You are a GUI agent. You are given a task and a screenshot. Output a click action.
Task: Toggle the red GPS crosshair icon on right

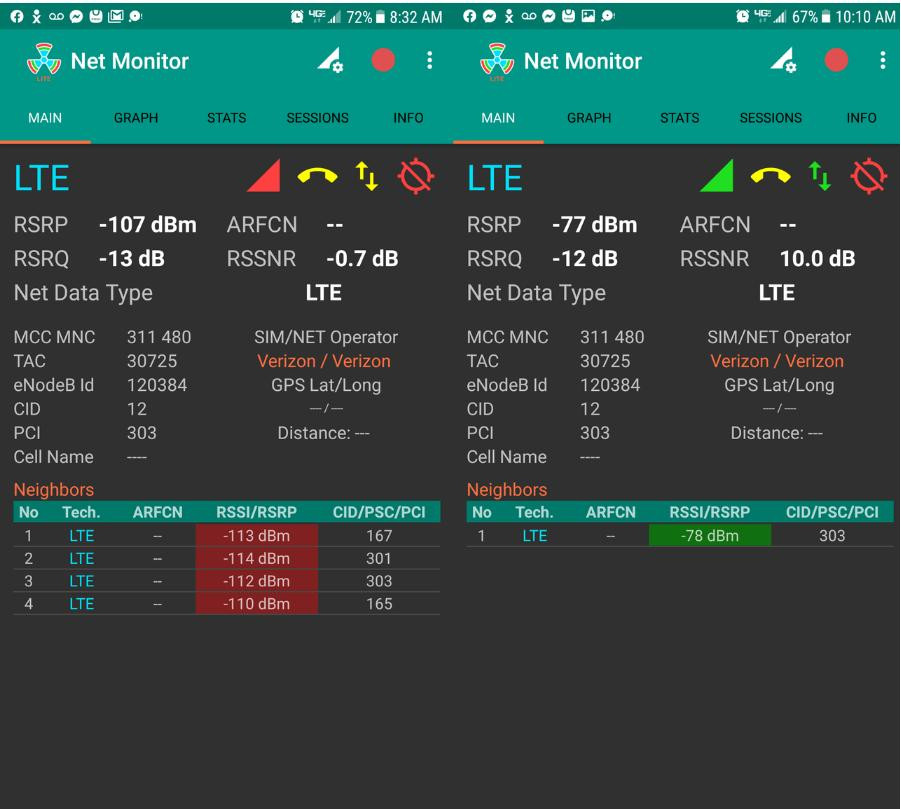click(869, 176)
